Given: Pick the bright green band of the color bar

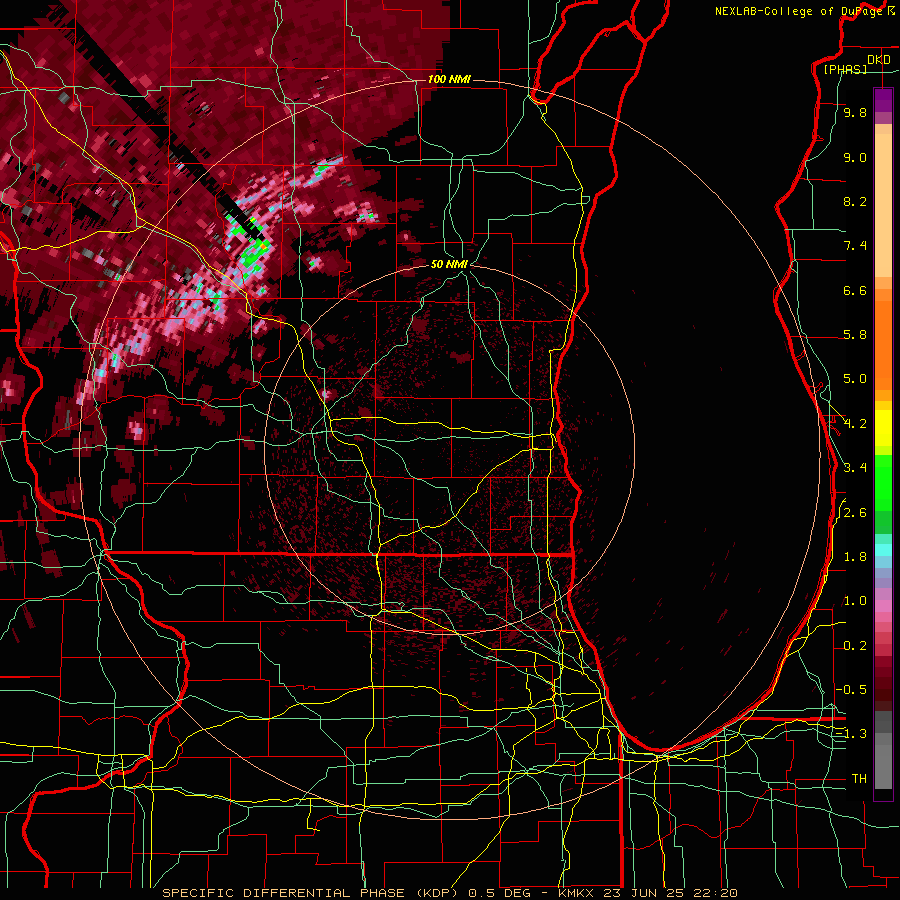Looking at the screenshot, I should coord(883,482).
